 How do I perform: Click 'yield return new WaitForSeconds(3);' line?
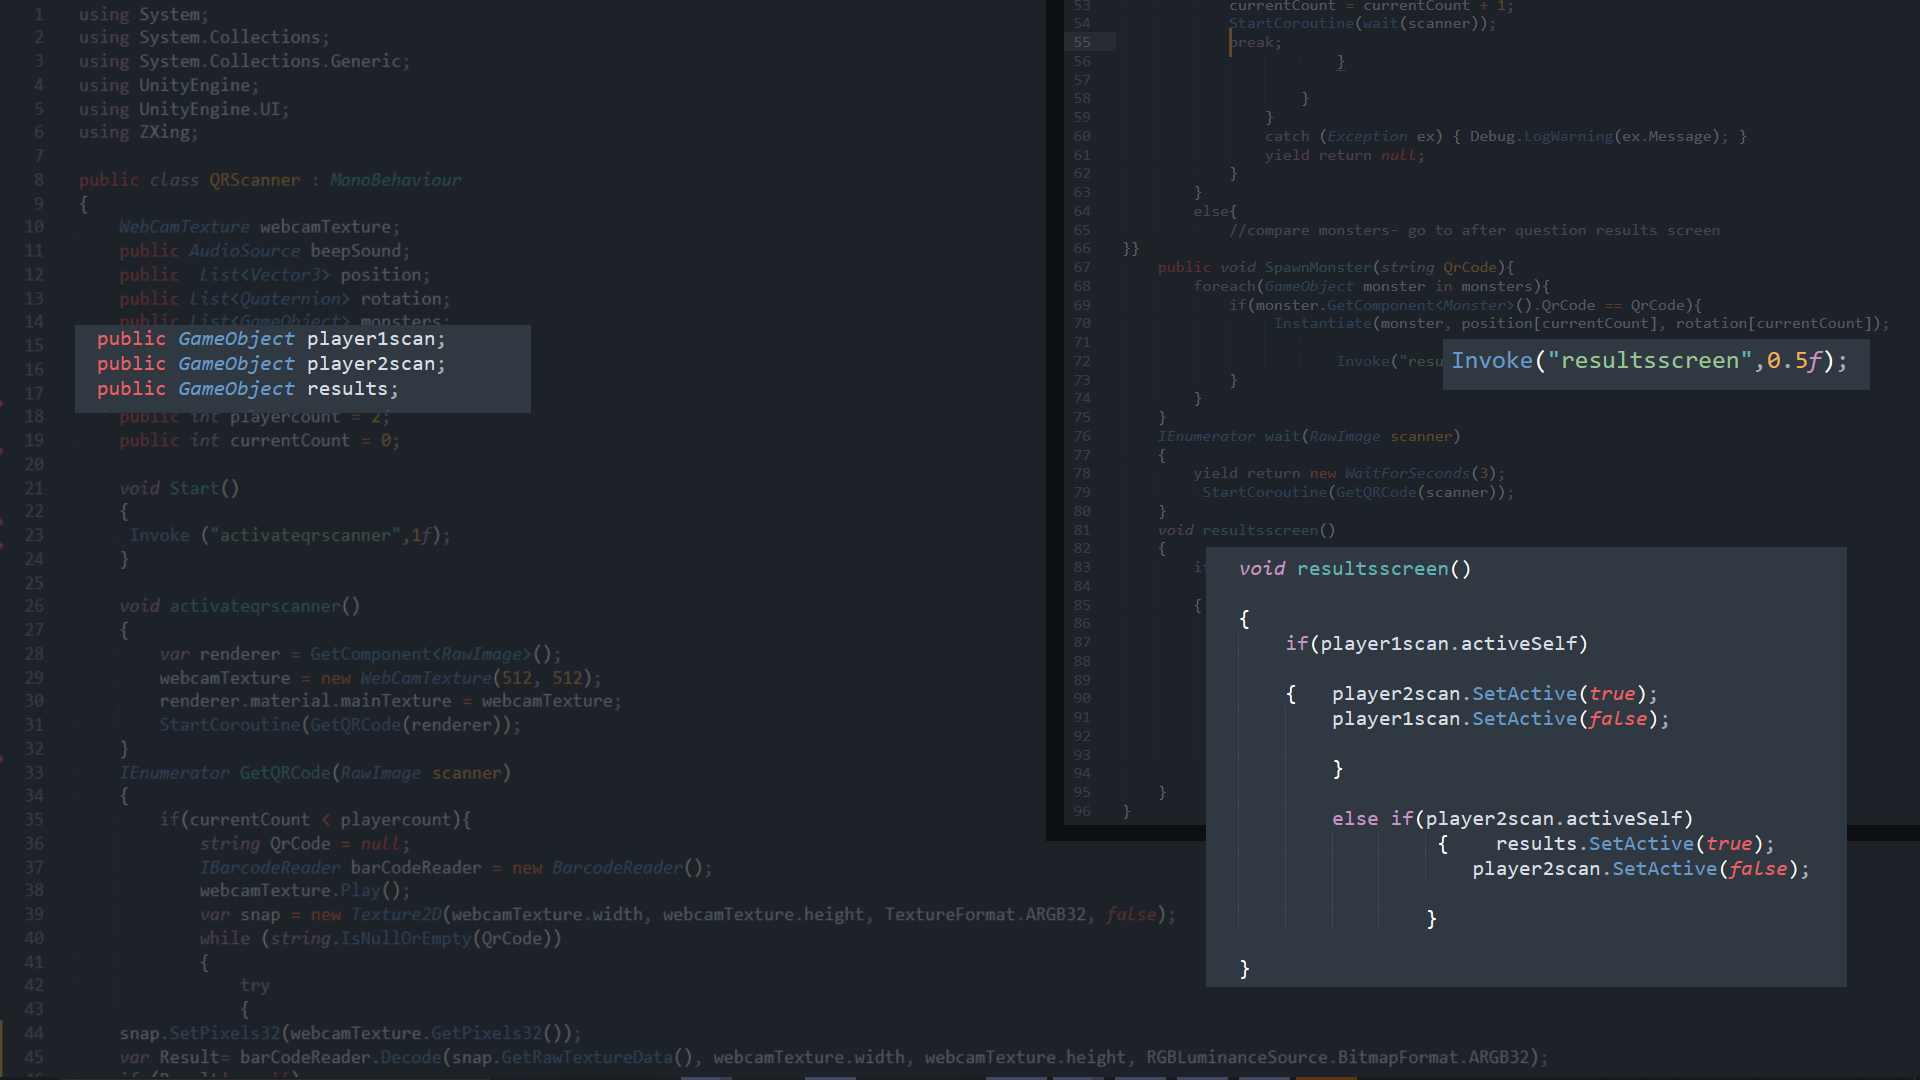tap(1349, 473)
